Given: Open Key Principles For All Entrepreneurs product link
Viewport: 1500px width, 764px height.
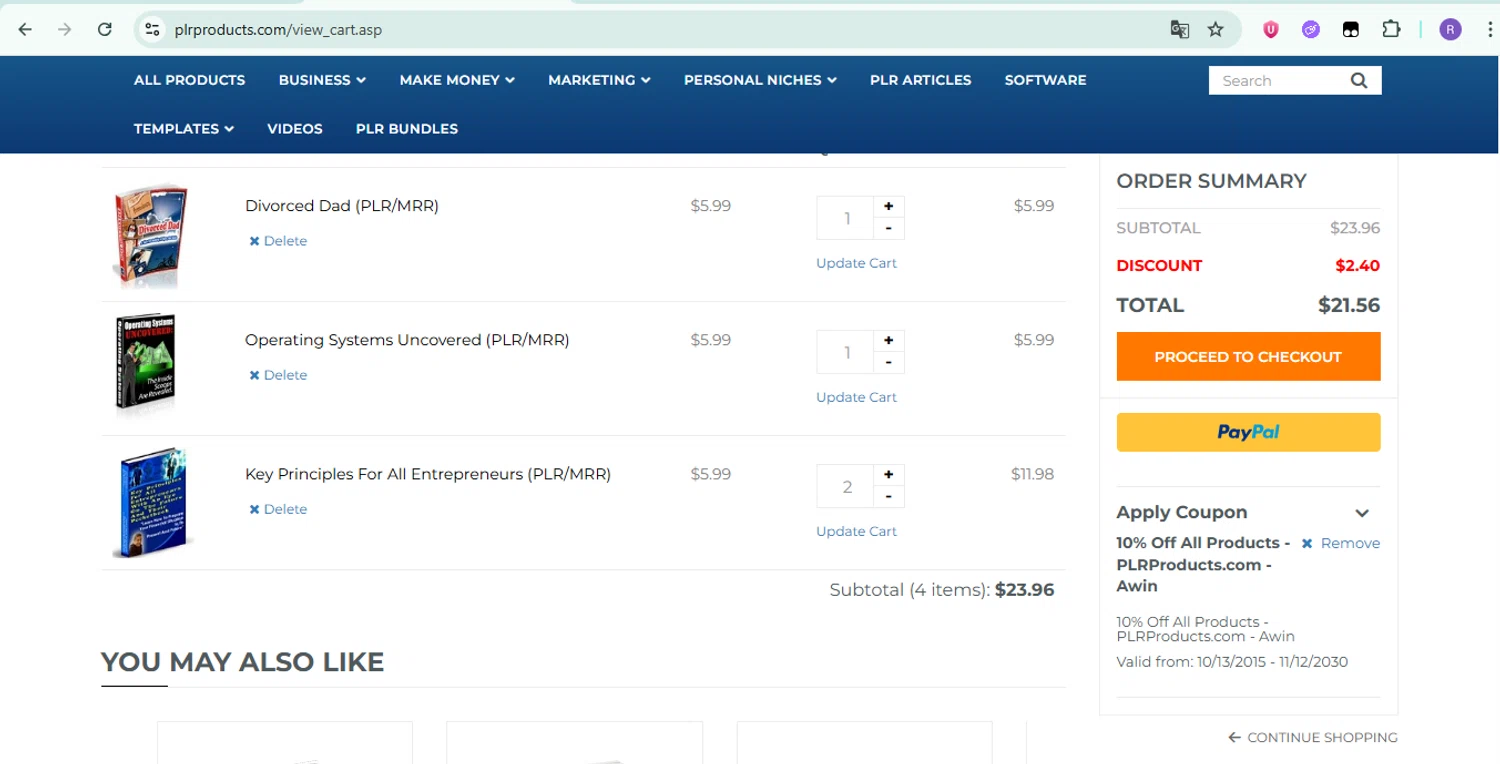Looking at the screenshot, I should [x=428, y=474].
